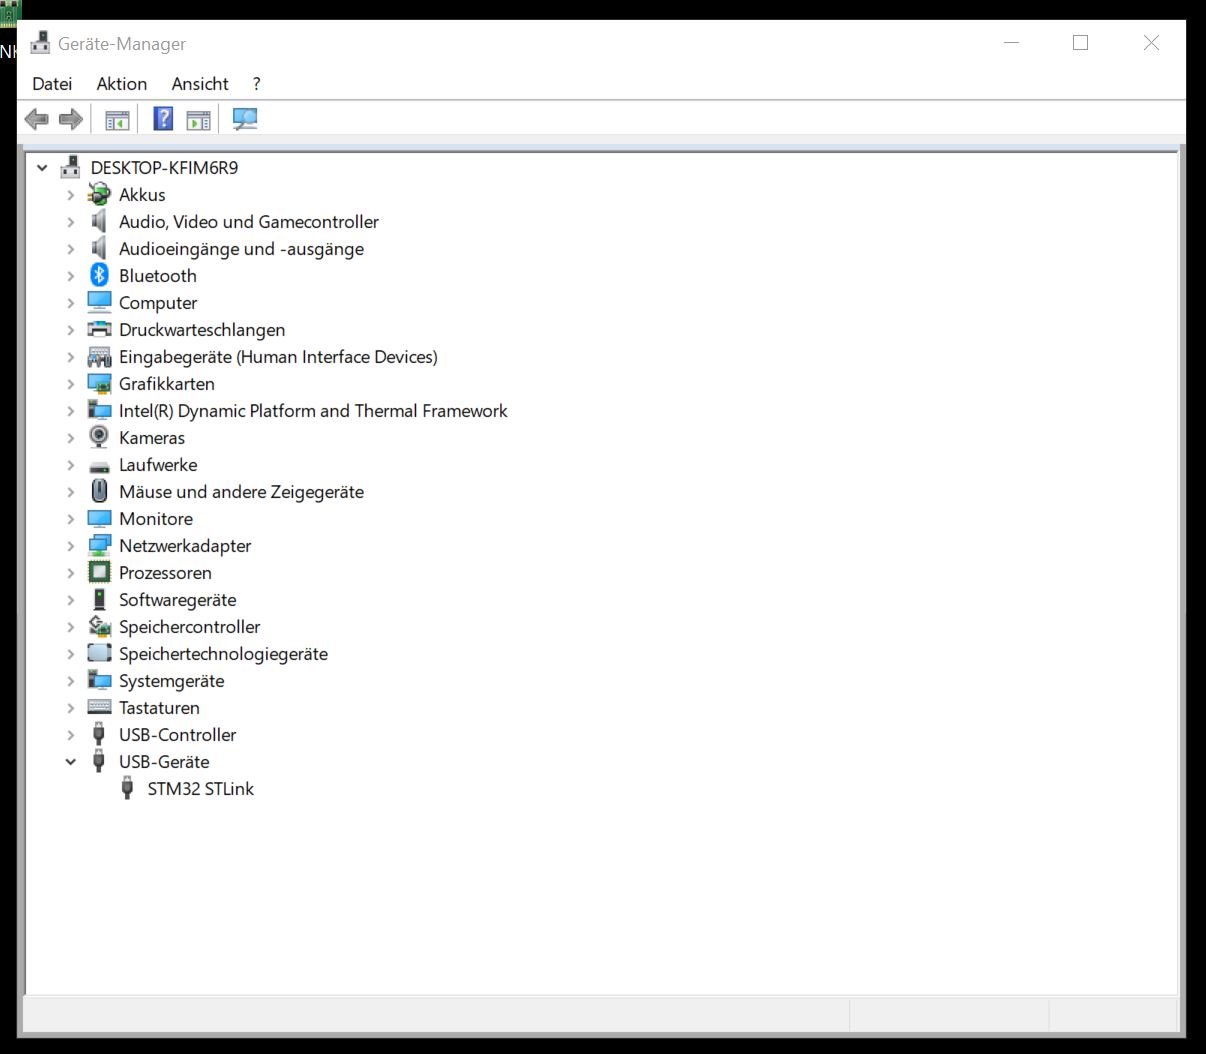The height and width of the screenshot is (1054, 1206).
Task: Expand Audio, Video und Gamecontroller
Action: pyautogui.click(x=70, y=222)
